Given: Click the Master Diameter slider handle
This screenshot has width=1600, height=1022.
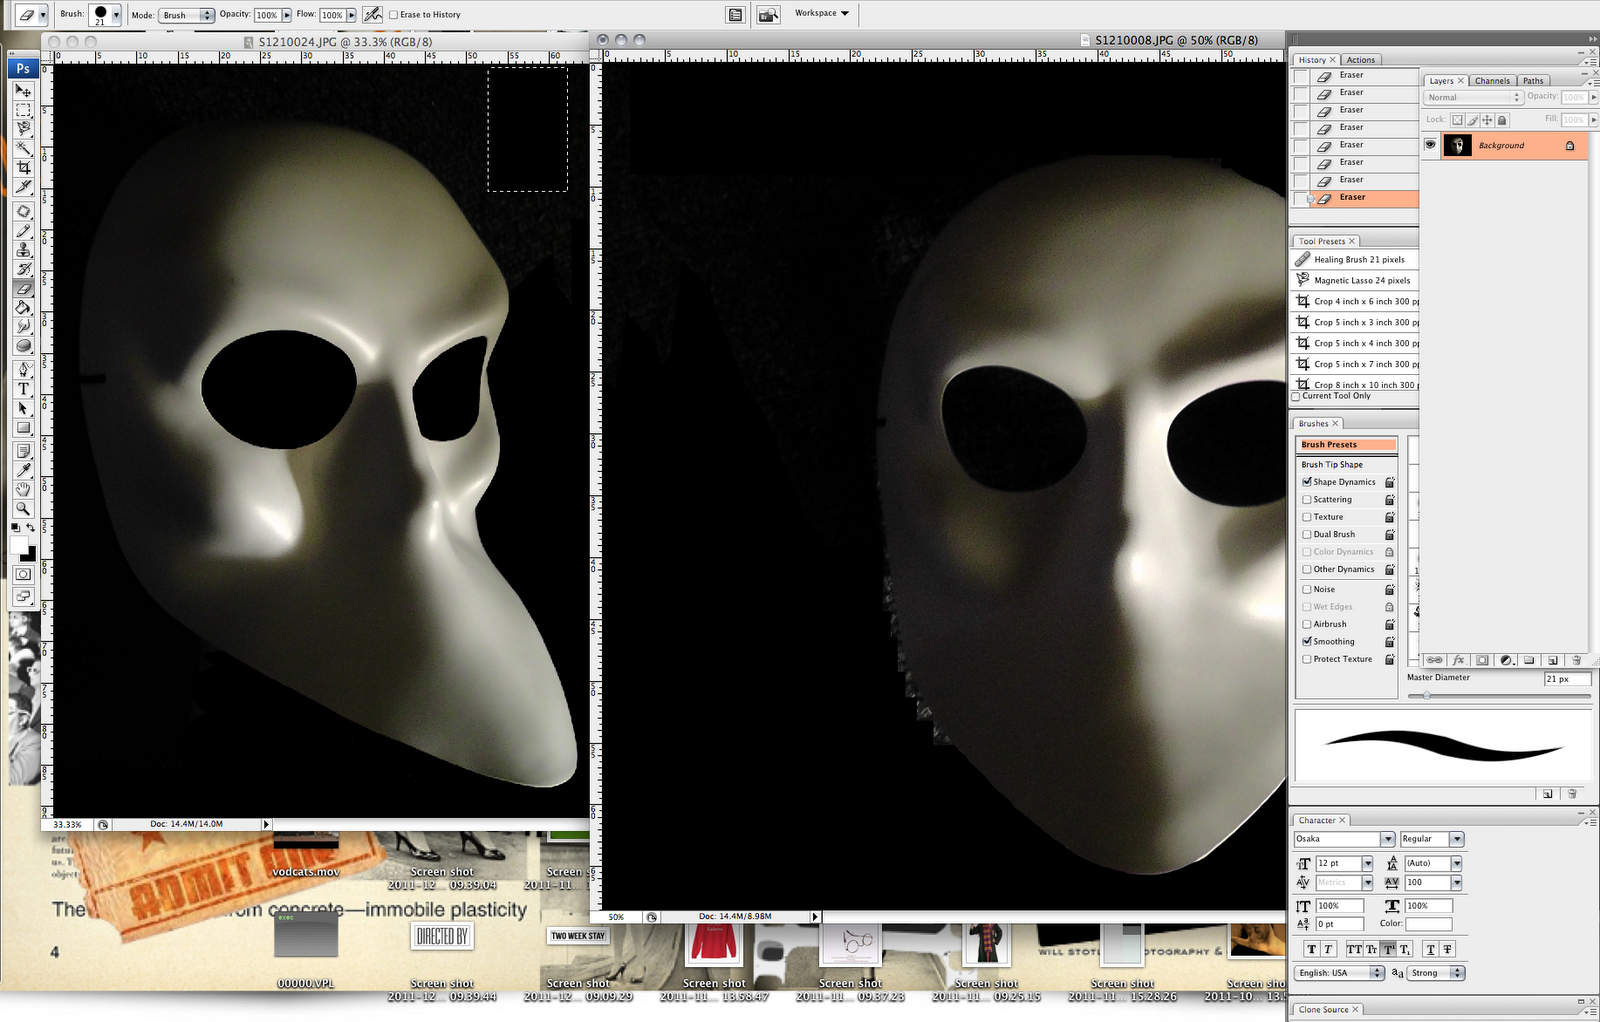Looking at the screenshot, I should coord(1426,695).
